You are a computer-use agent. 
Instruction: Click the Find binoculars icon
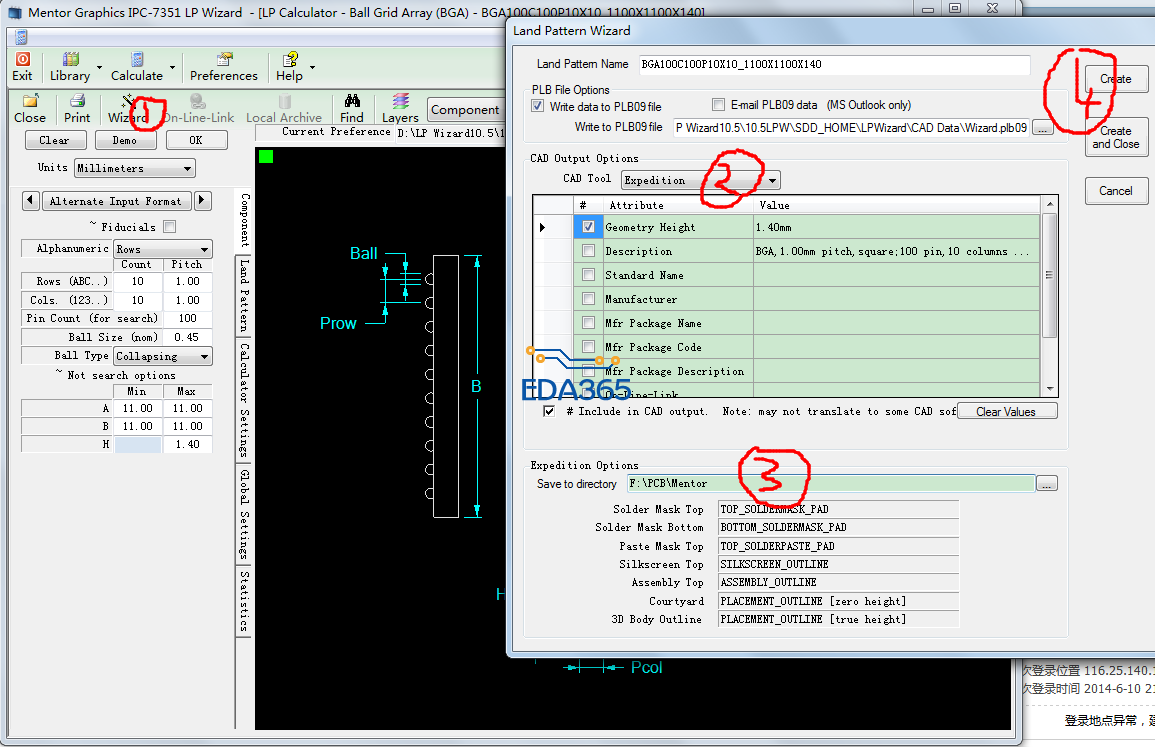(x=352, y=108)
